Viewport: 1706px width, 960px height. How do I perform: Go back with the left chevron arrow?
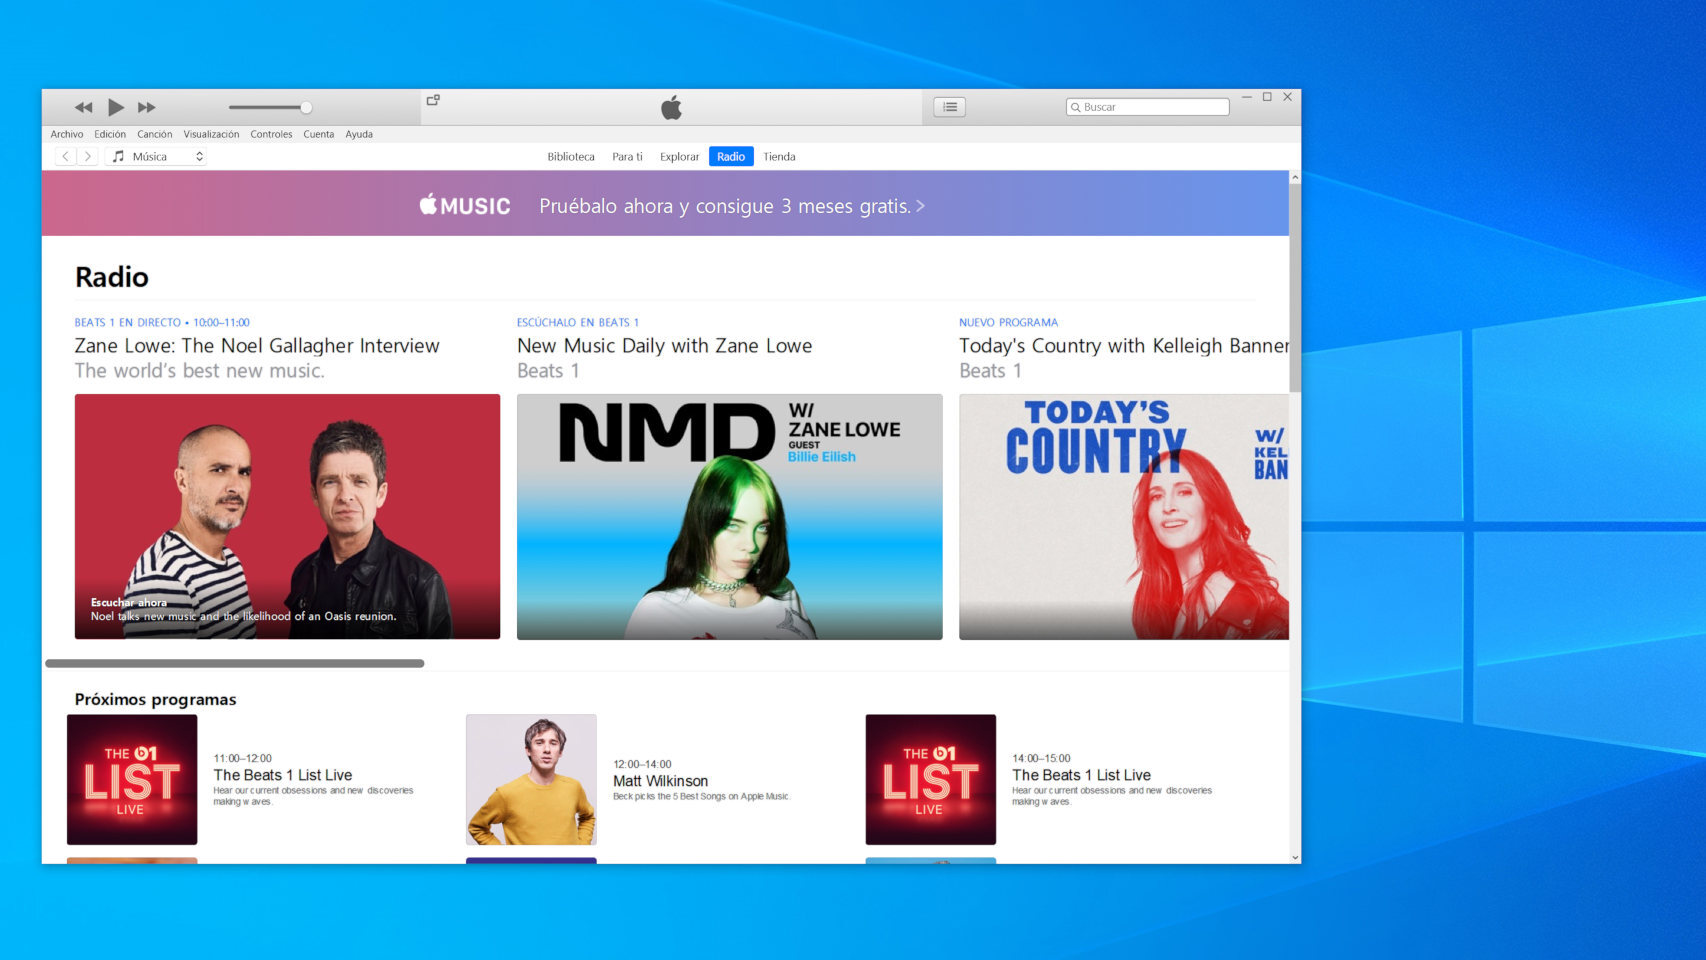point(65,156)
